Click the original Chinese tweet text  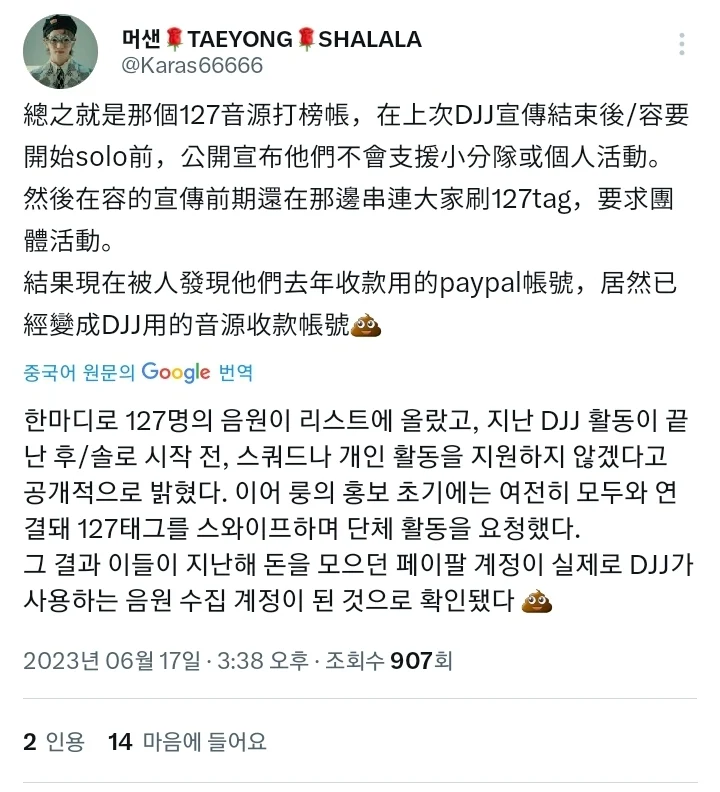(x=356, y=220)
